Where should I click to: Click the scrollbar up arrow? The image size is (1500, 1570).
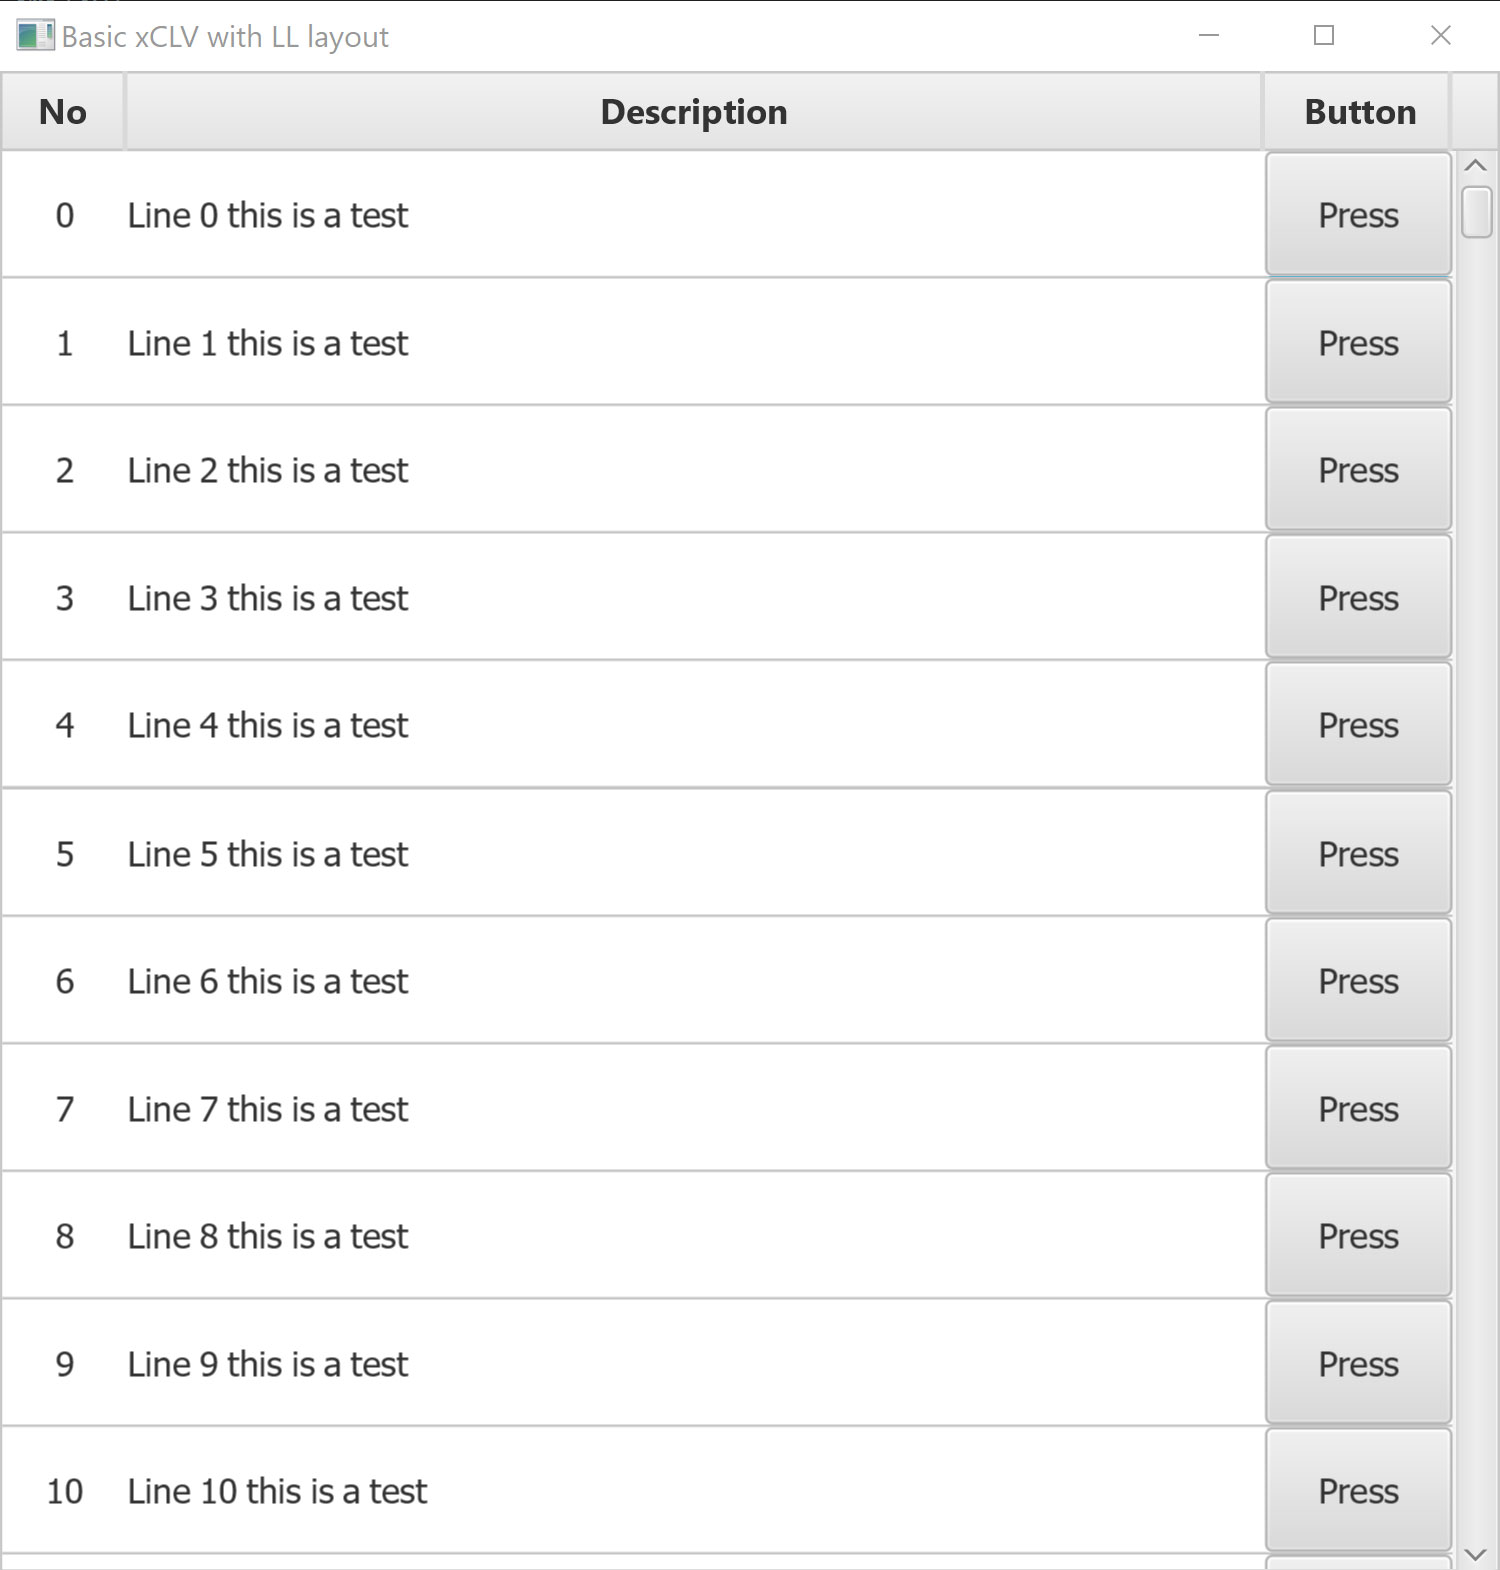[x=1475, y=165]
